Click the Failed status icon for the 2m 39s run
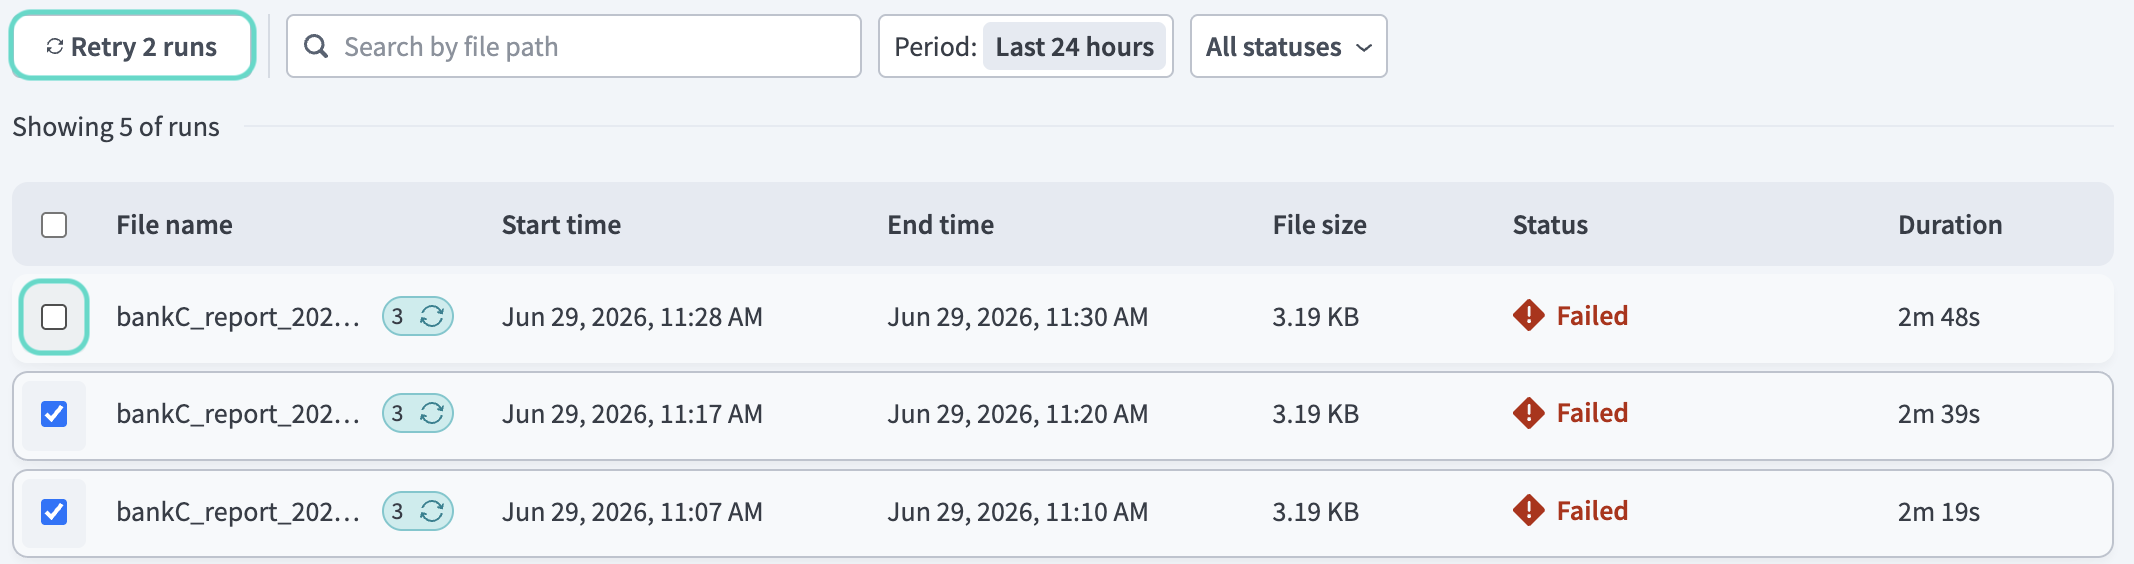2134x564 pixels. pos(1529,413)
